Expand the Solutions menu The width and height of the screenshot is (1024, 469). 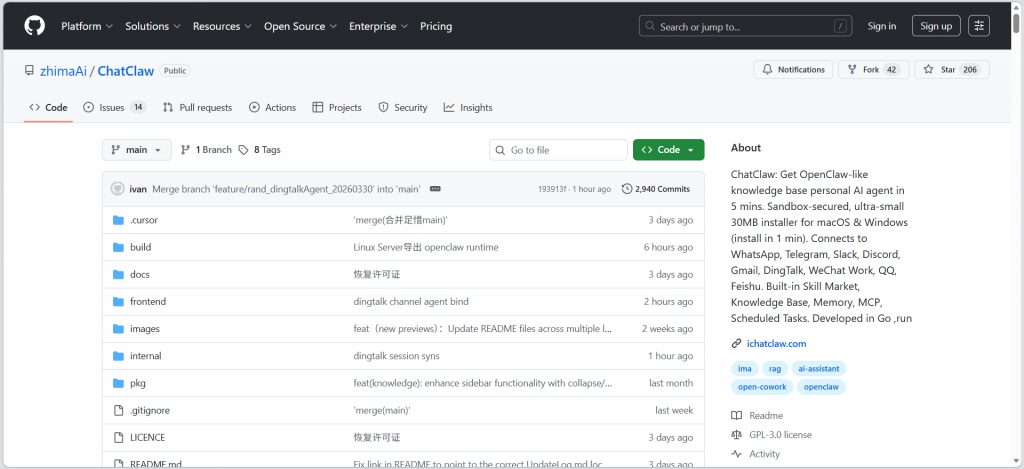(x=153, y=26)
